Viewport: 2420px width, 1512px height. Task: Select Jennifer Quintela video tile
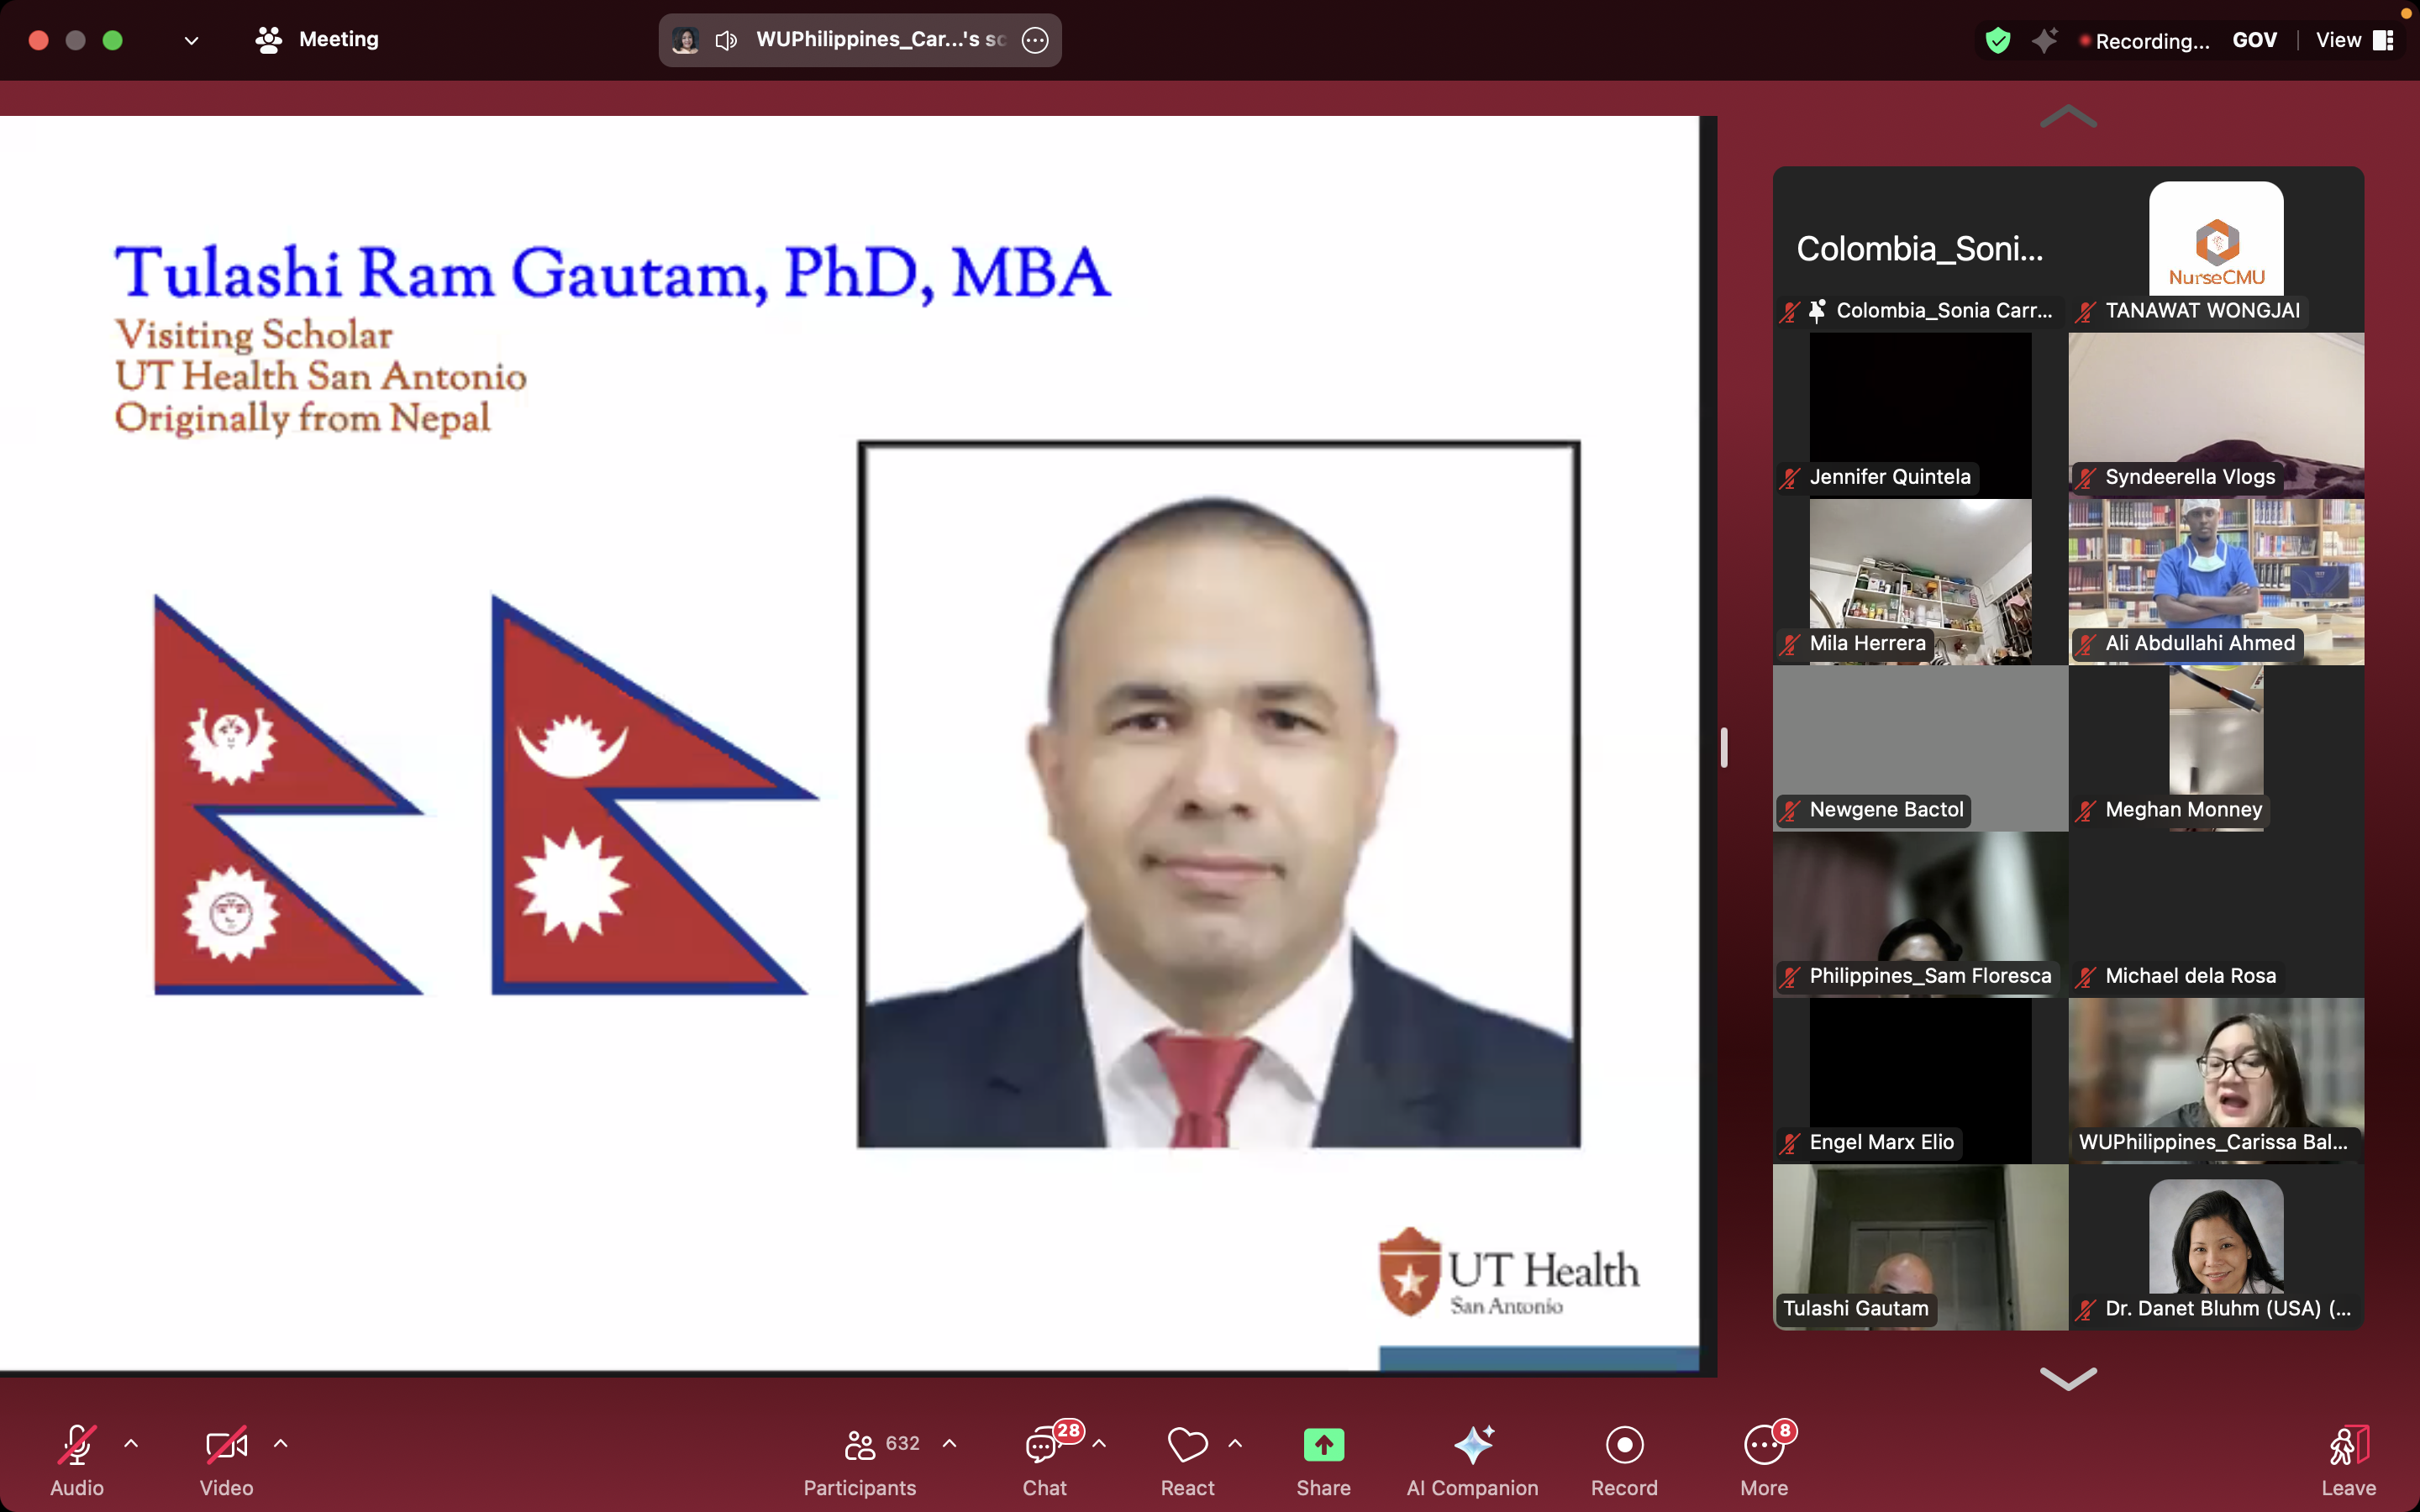[1920, 415]
